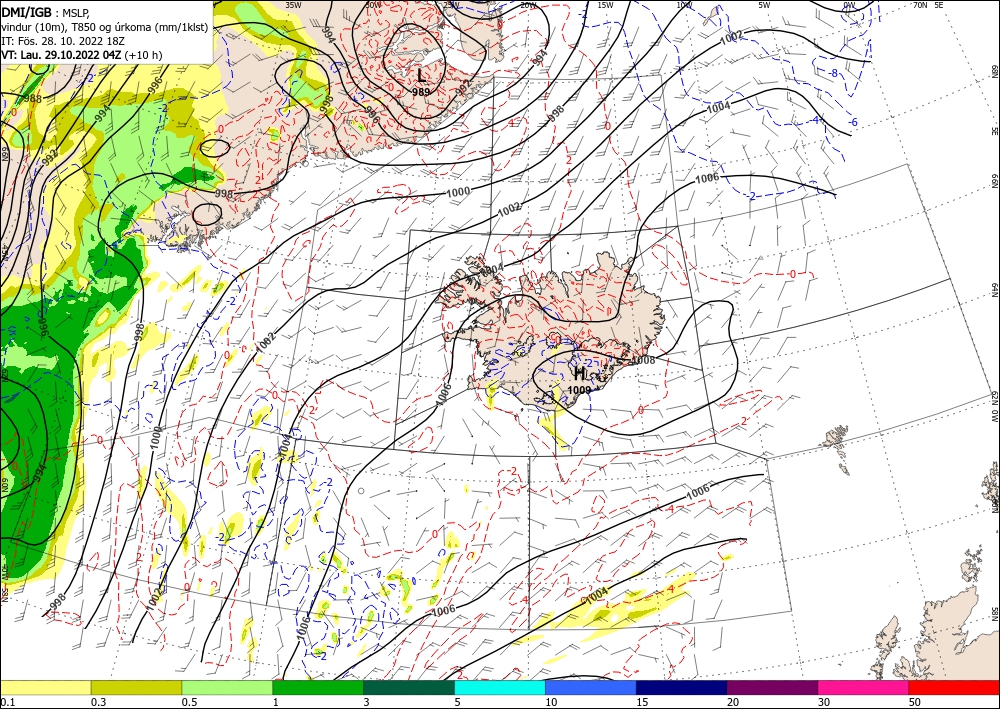The width and height of the screenshot is (1000, 709).
Task: Click the navy 15–20 legend color swatch
Action: pos(681,687)
